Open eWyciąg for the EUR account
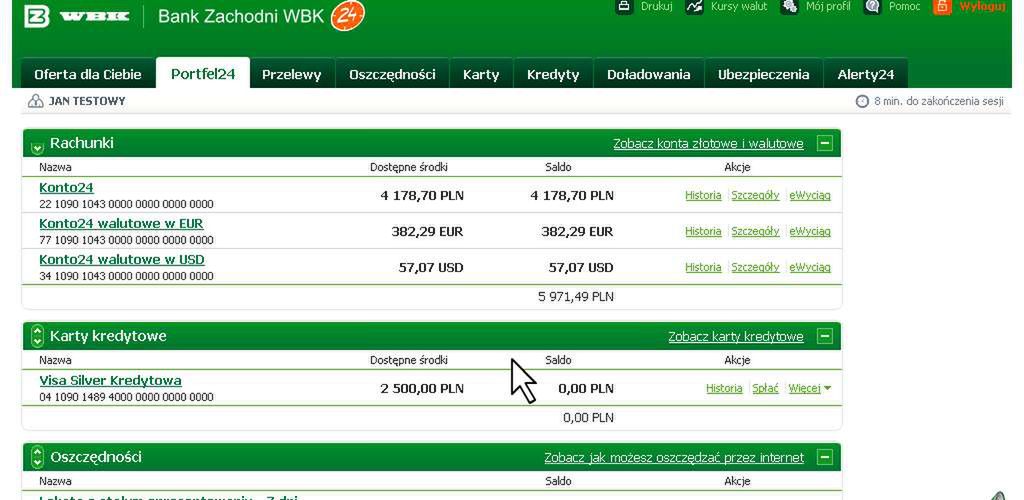1024x500 pixels. pos(810,231)
